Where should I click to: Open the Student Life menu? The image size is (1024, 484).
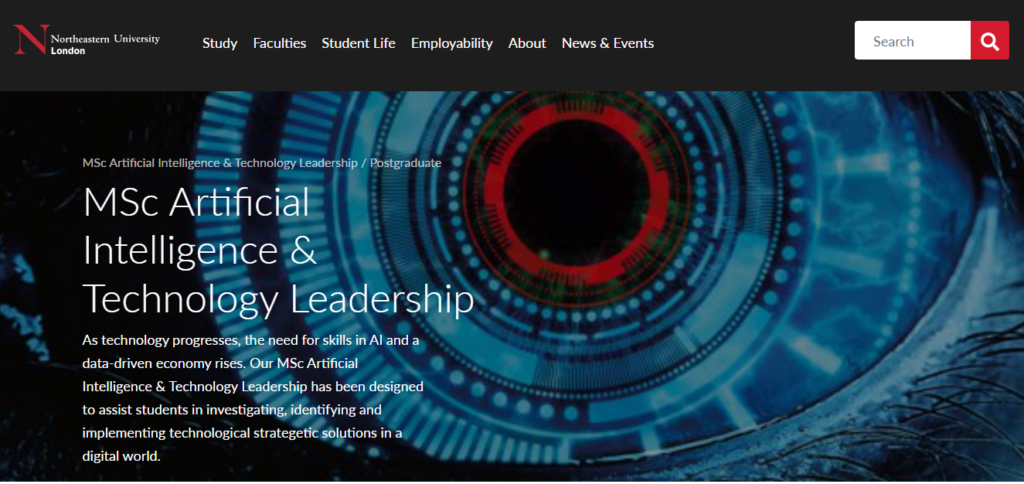pos(359,43)
